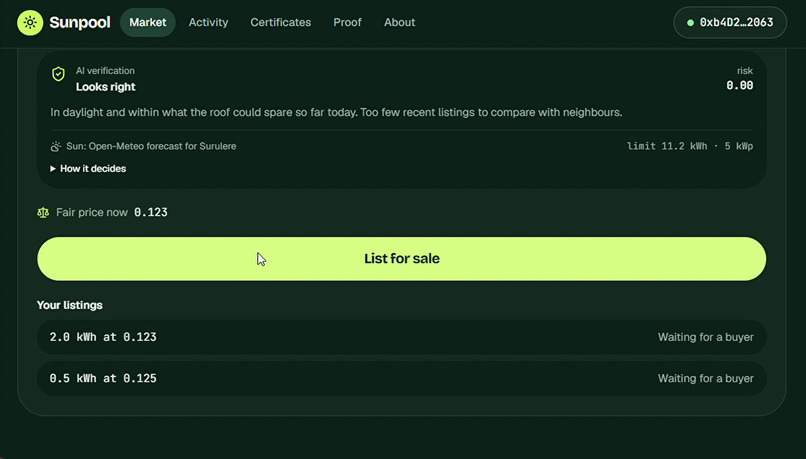
Task: Click Waiting for a buyer on 0.5 kWh listing
Action: [x=706, y=378]
